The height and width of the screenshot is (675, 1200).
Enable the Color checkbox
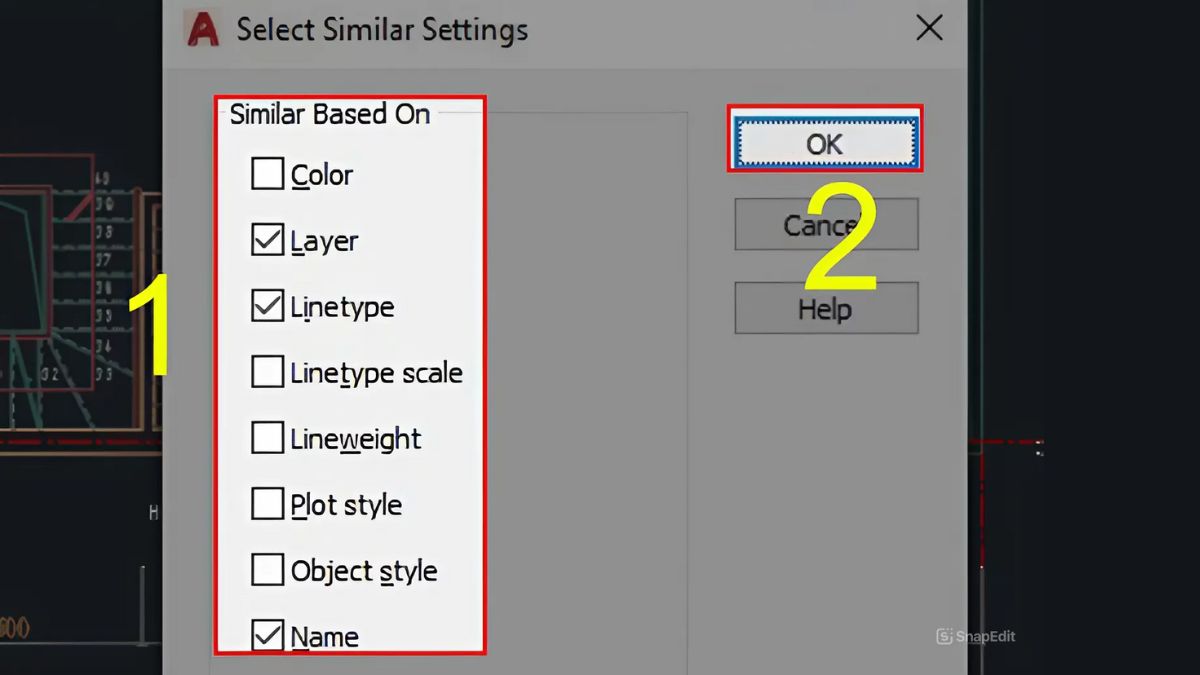pyautogui.click(x=267, y=174)
